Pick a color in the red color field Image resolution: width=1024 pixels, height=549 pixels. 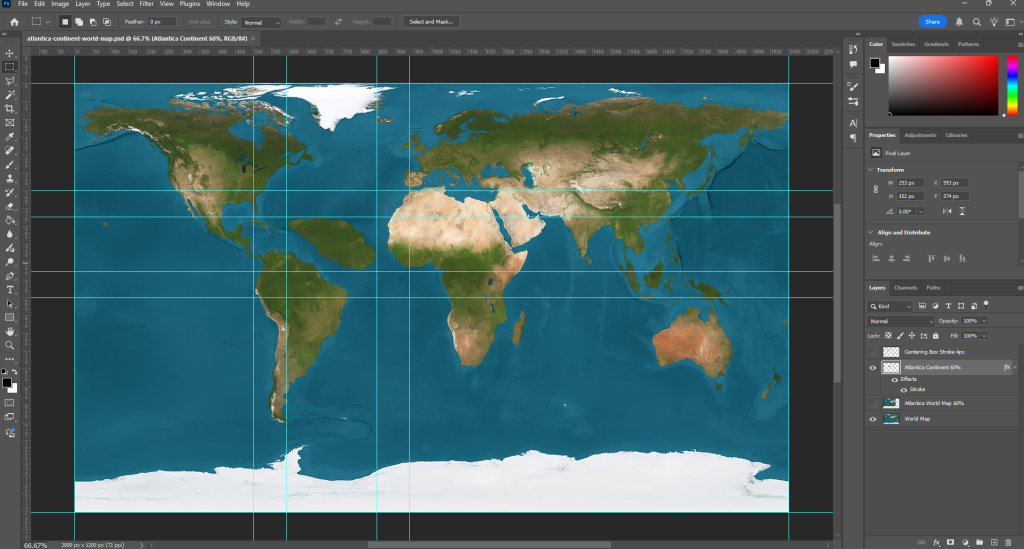tap(943, 86)
